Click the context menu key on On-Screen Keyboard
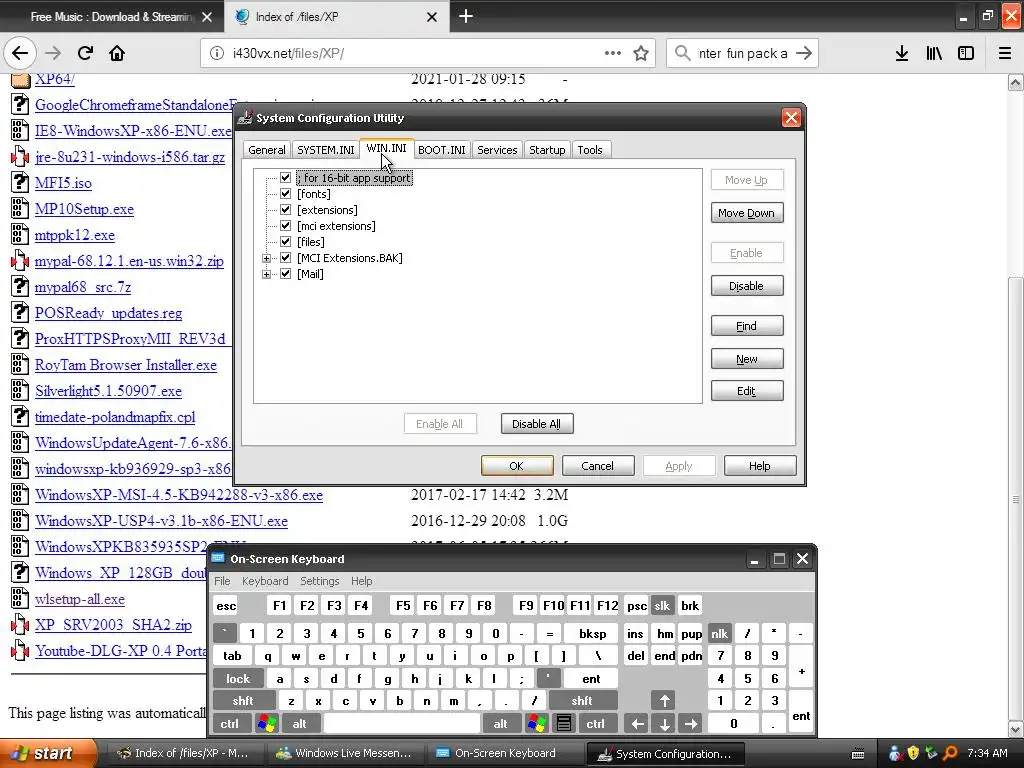1024x768 pixels. (x=564, y=724)
